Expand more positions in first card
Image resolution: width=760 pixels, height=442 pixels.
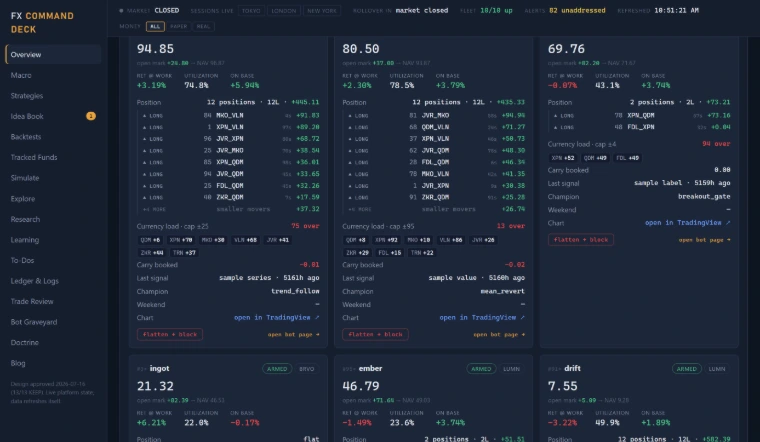(154, 209)
